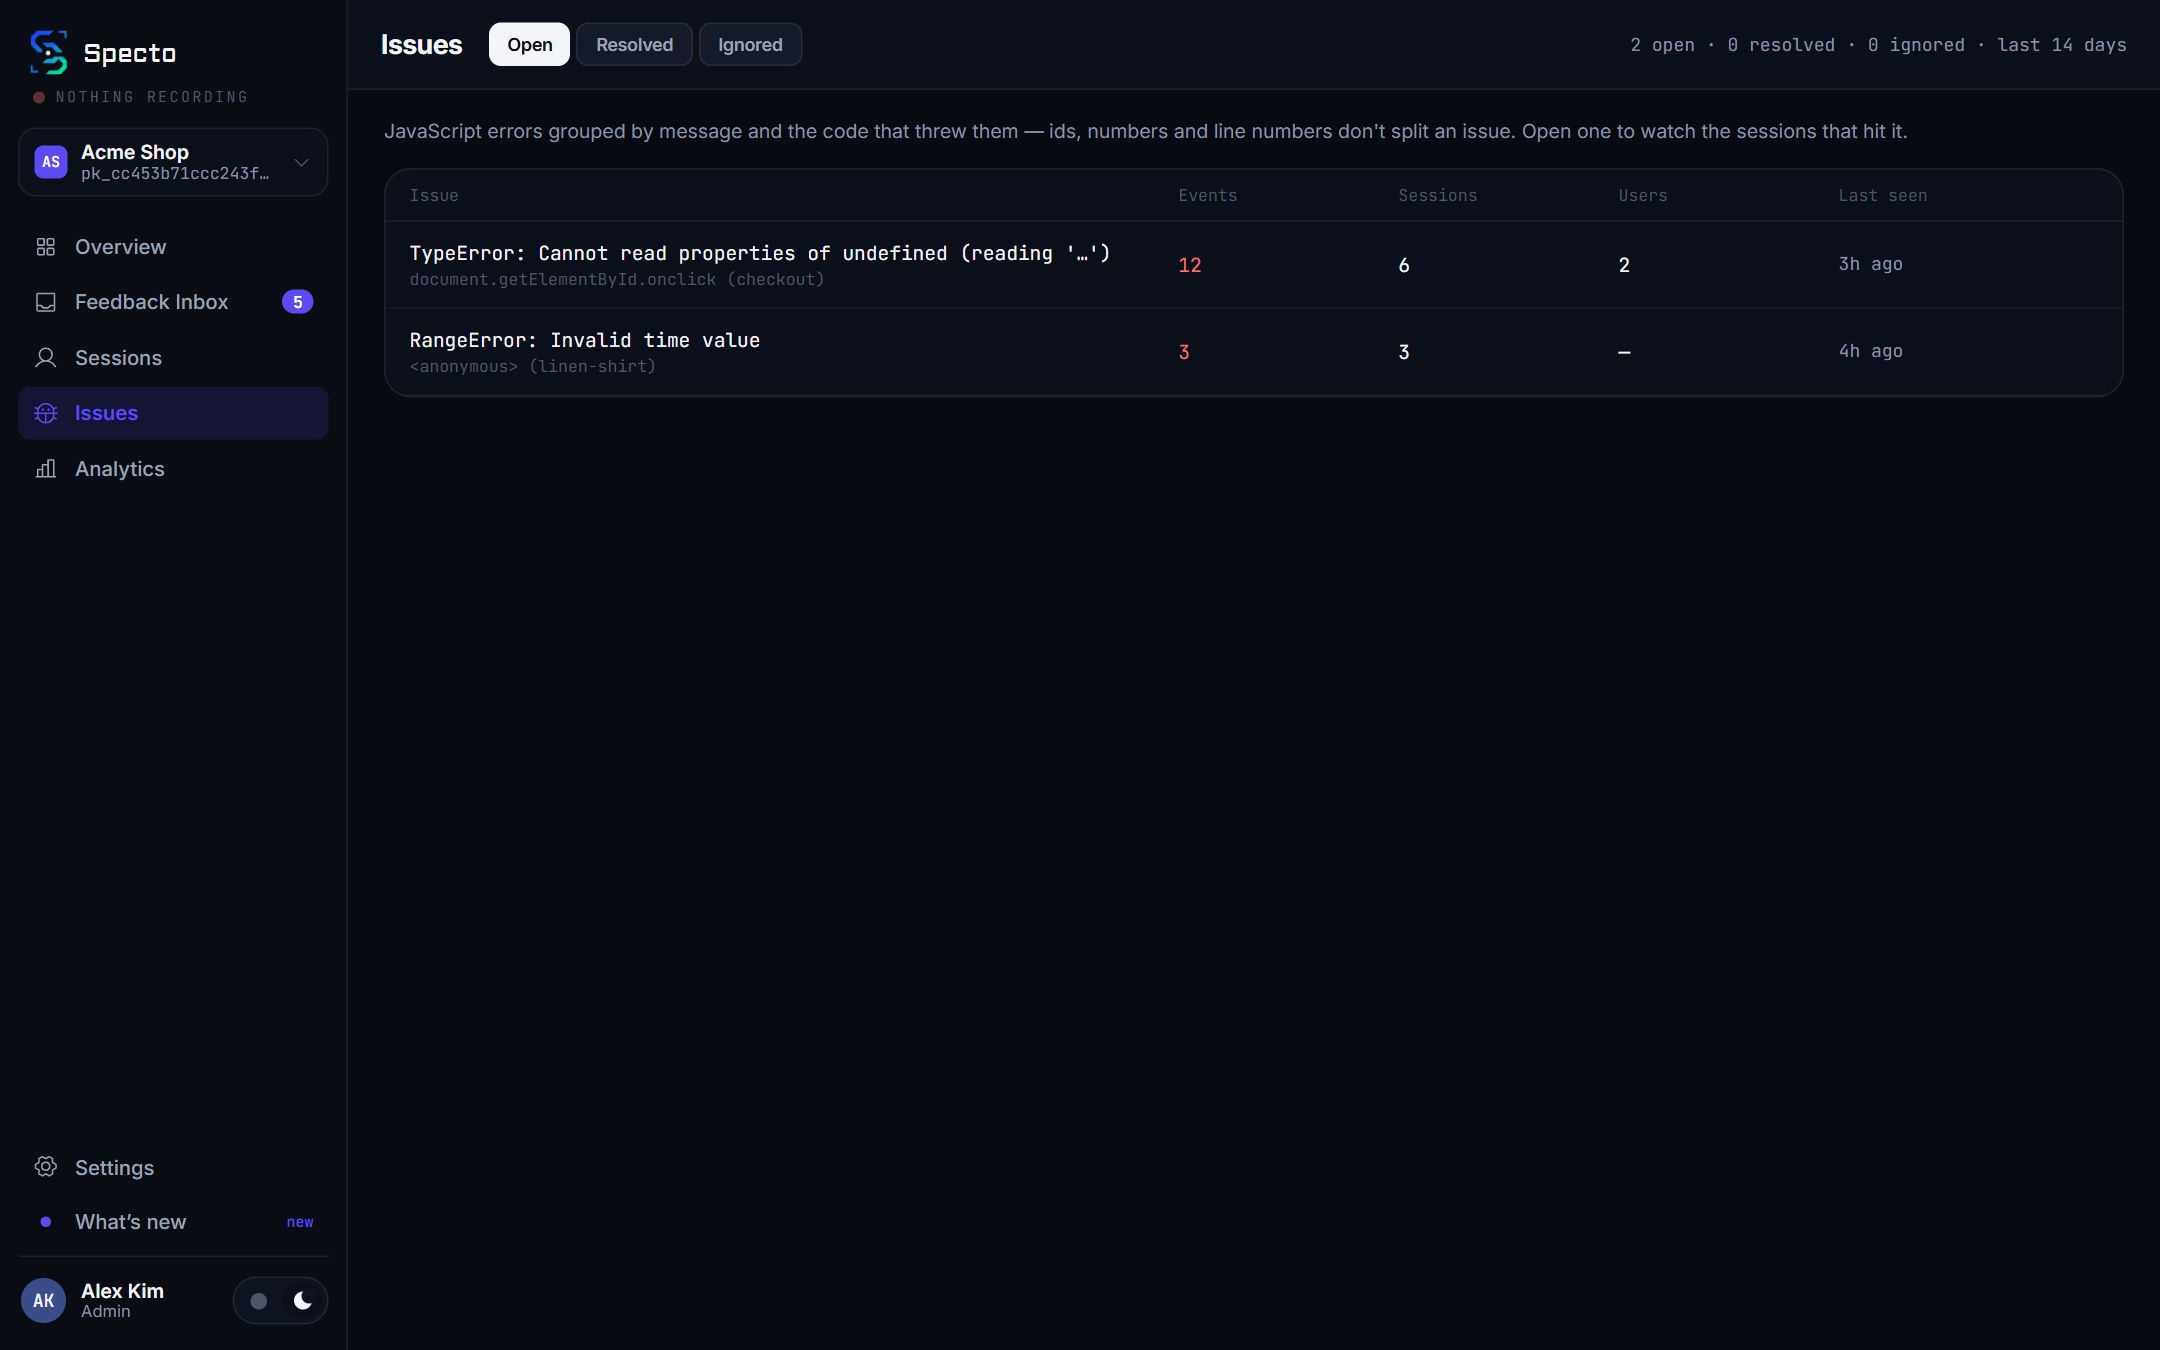Click the pk_cc453b71ccc243f project key
Screen dimensions: 2160x1350
point(175,174)
